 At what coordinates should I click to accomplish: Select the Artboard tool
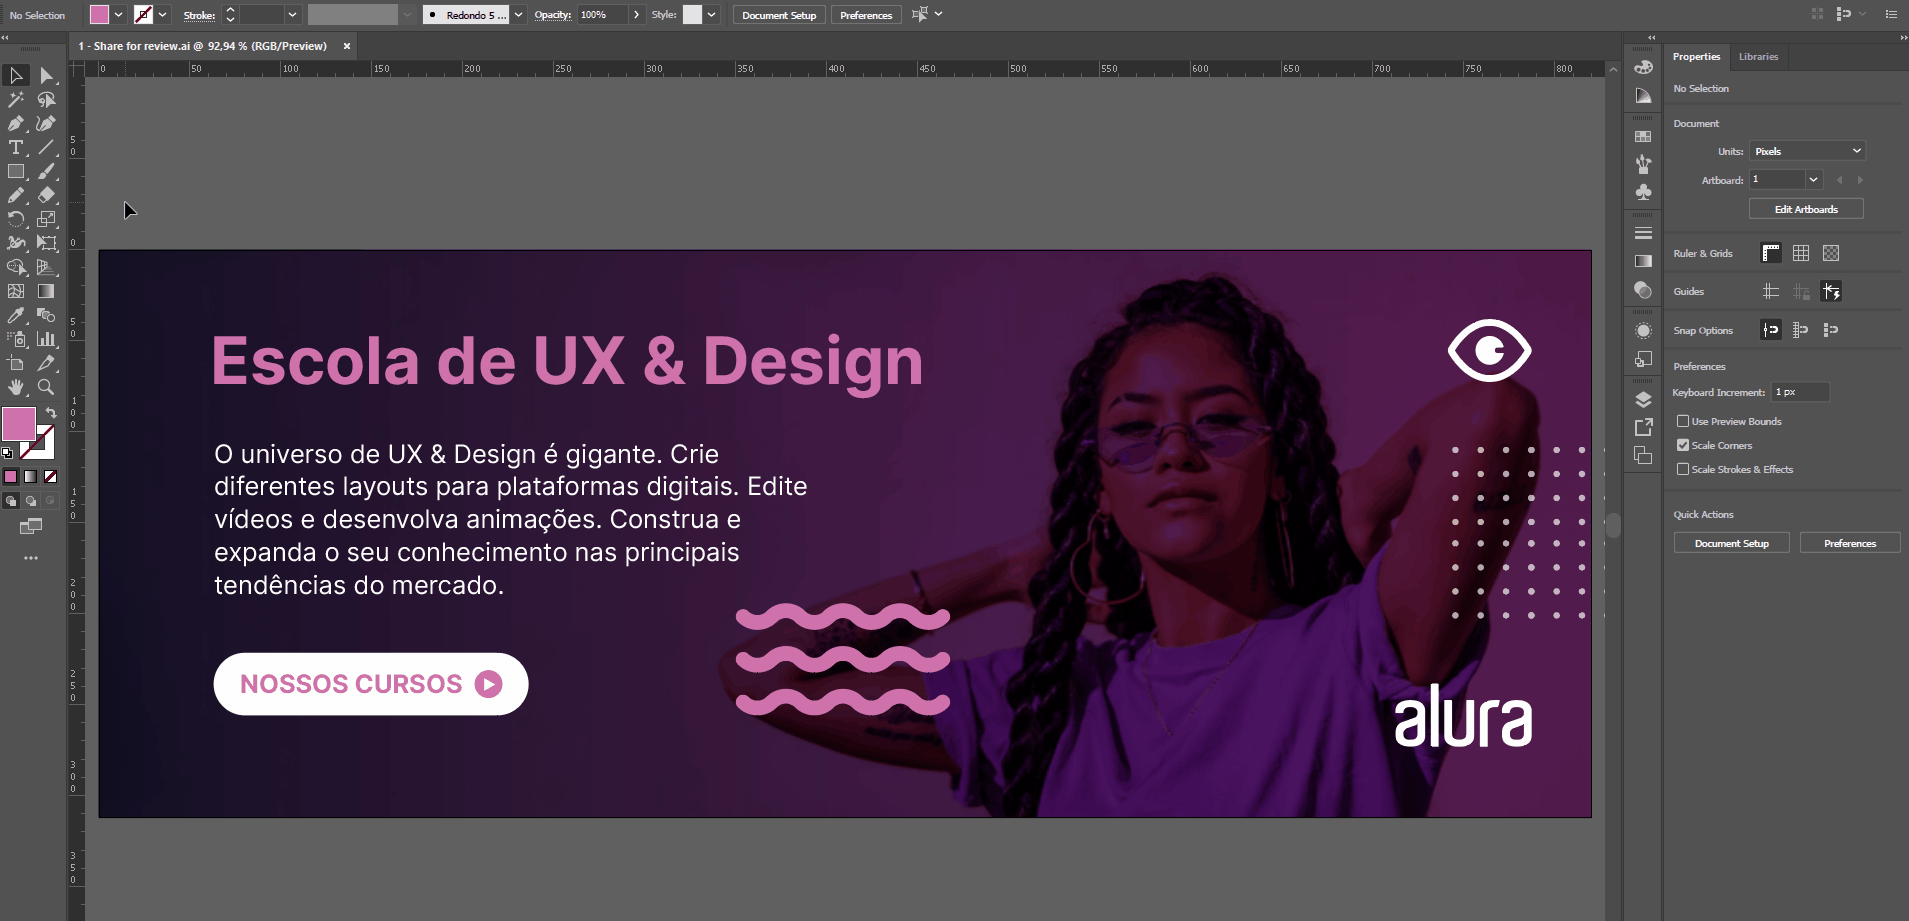point(16,363)
